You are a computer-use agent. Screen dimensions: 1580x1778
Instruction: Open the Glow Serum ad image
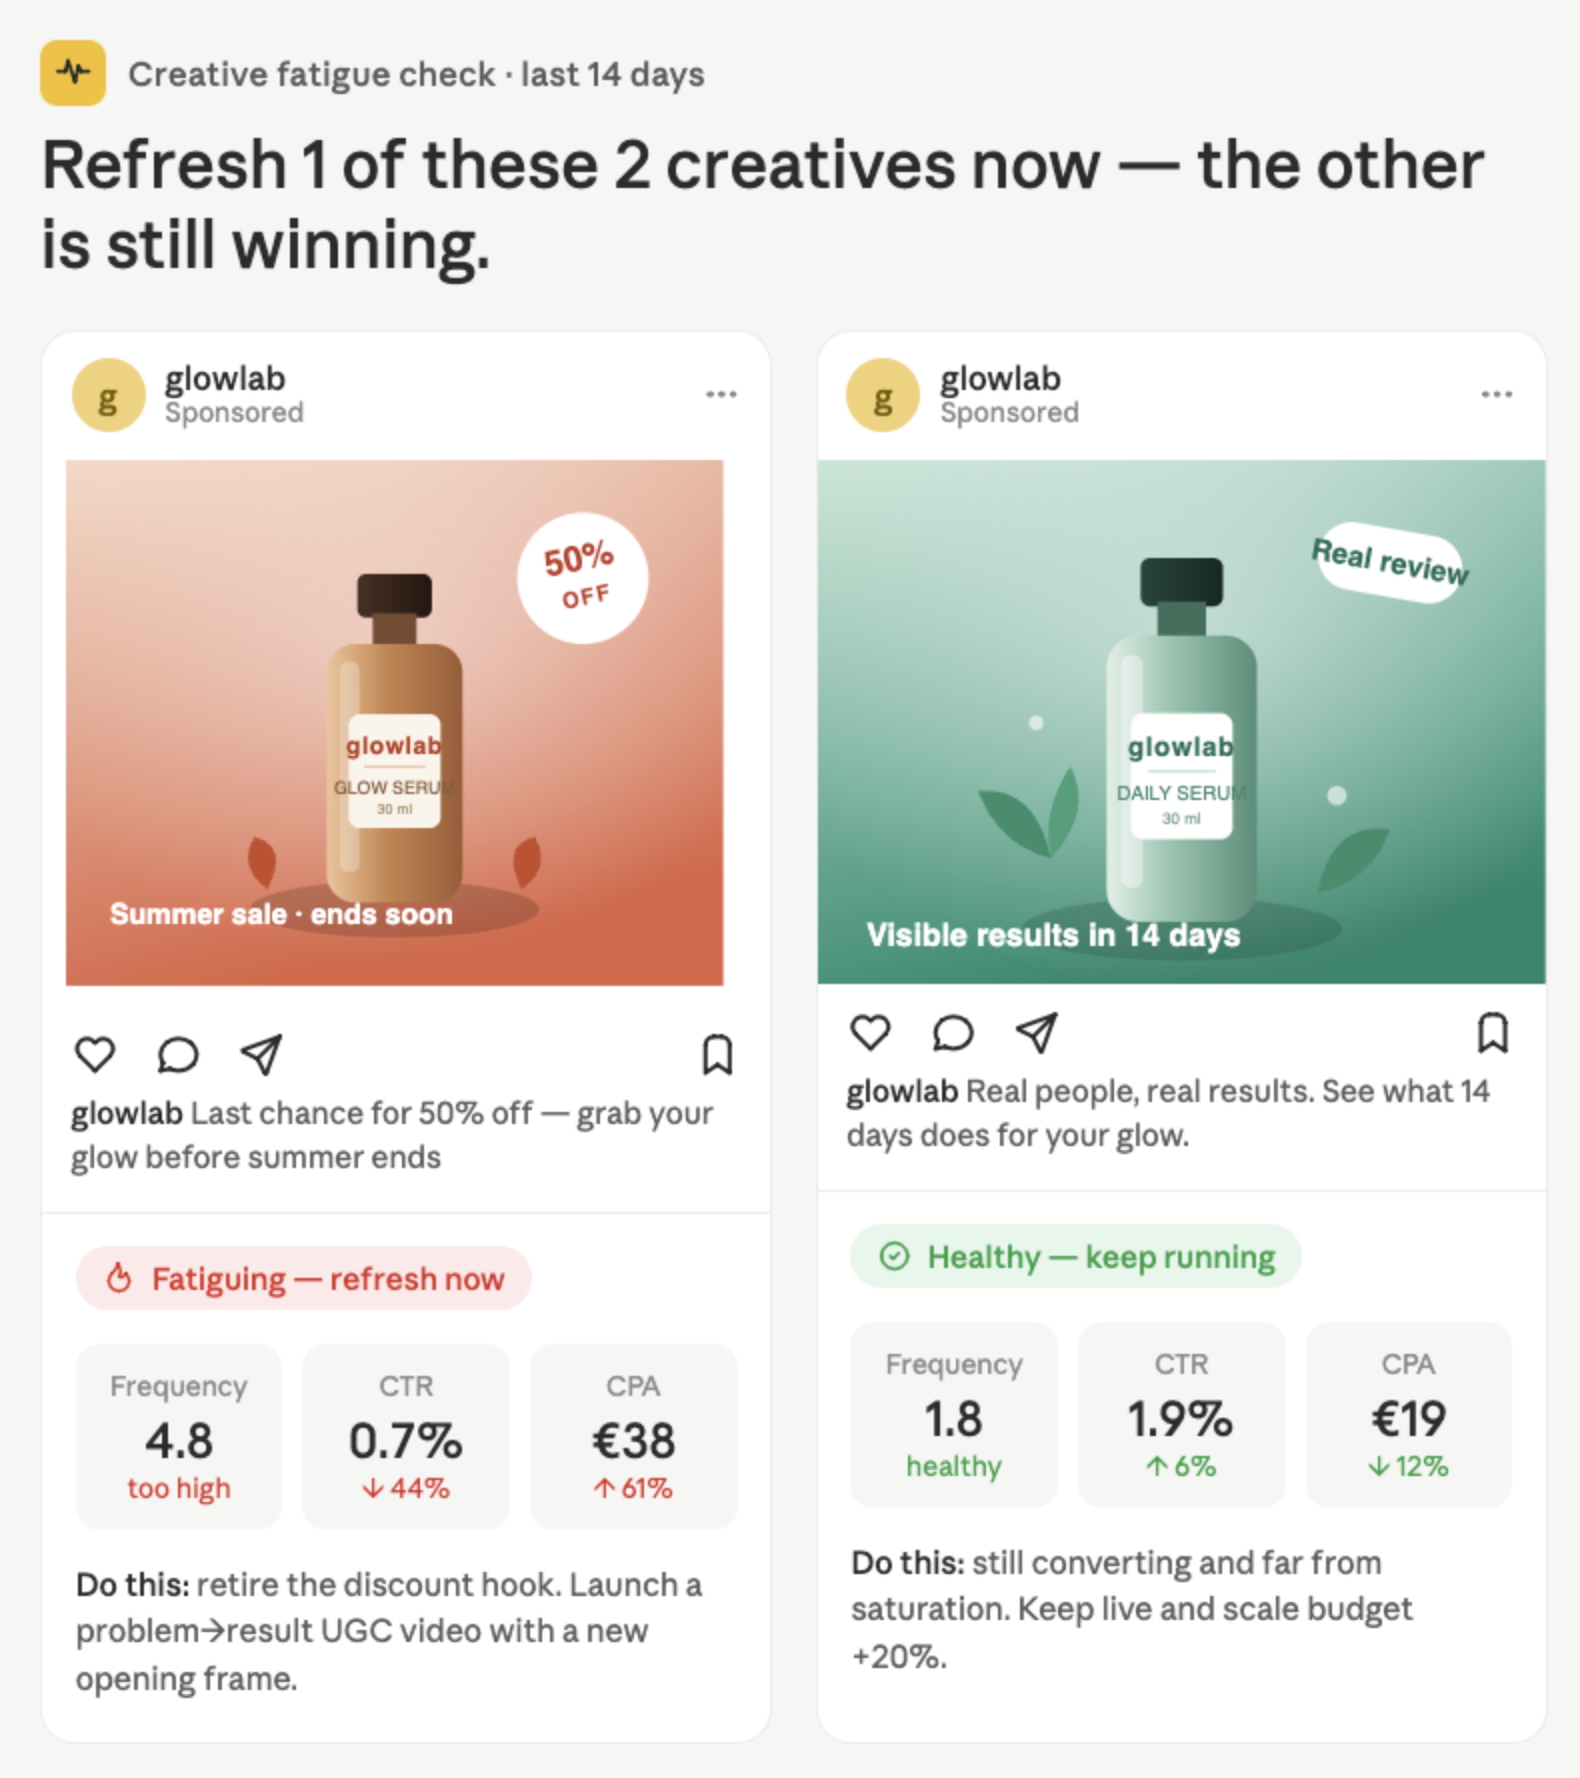tap(395, 722)
